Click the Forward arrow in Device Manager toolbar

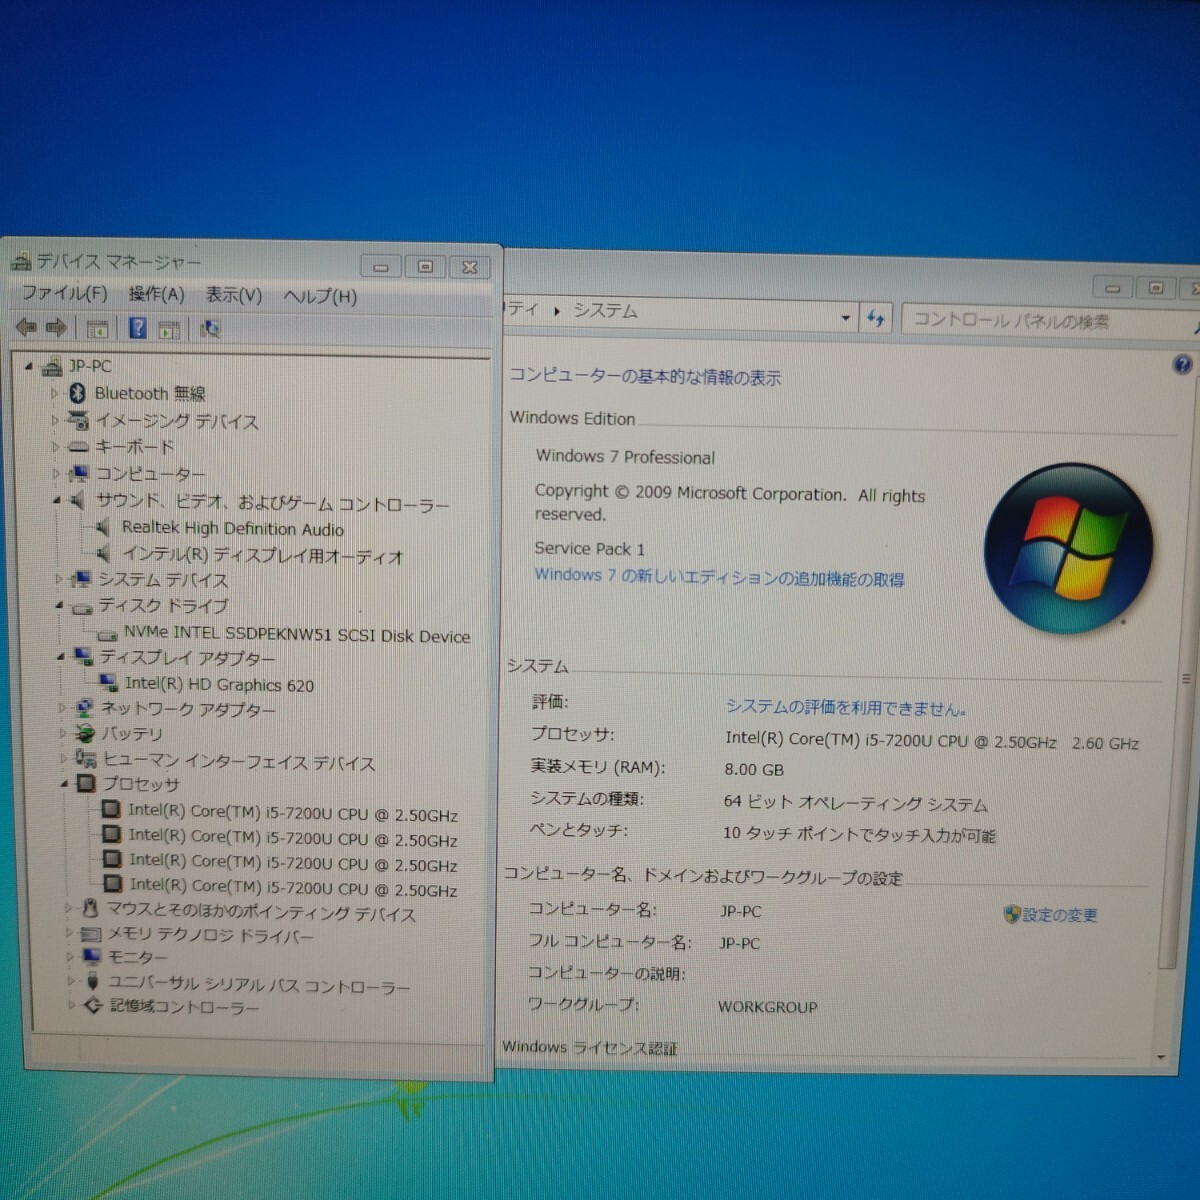click(x=56, y=327)
